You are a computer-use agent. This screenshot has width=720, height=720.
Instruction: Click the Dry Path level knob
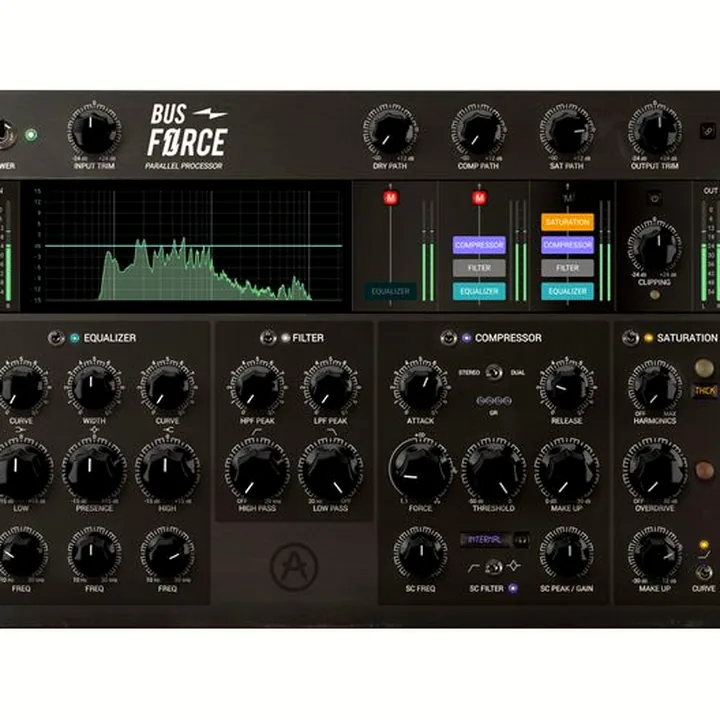[x=390, y=132]
